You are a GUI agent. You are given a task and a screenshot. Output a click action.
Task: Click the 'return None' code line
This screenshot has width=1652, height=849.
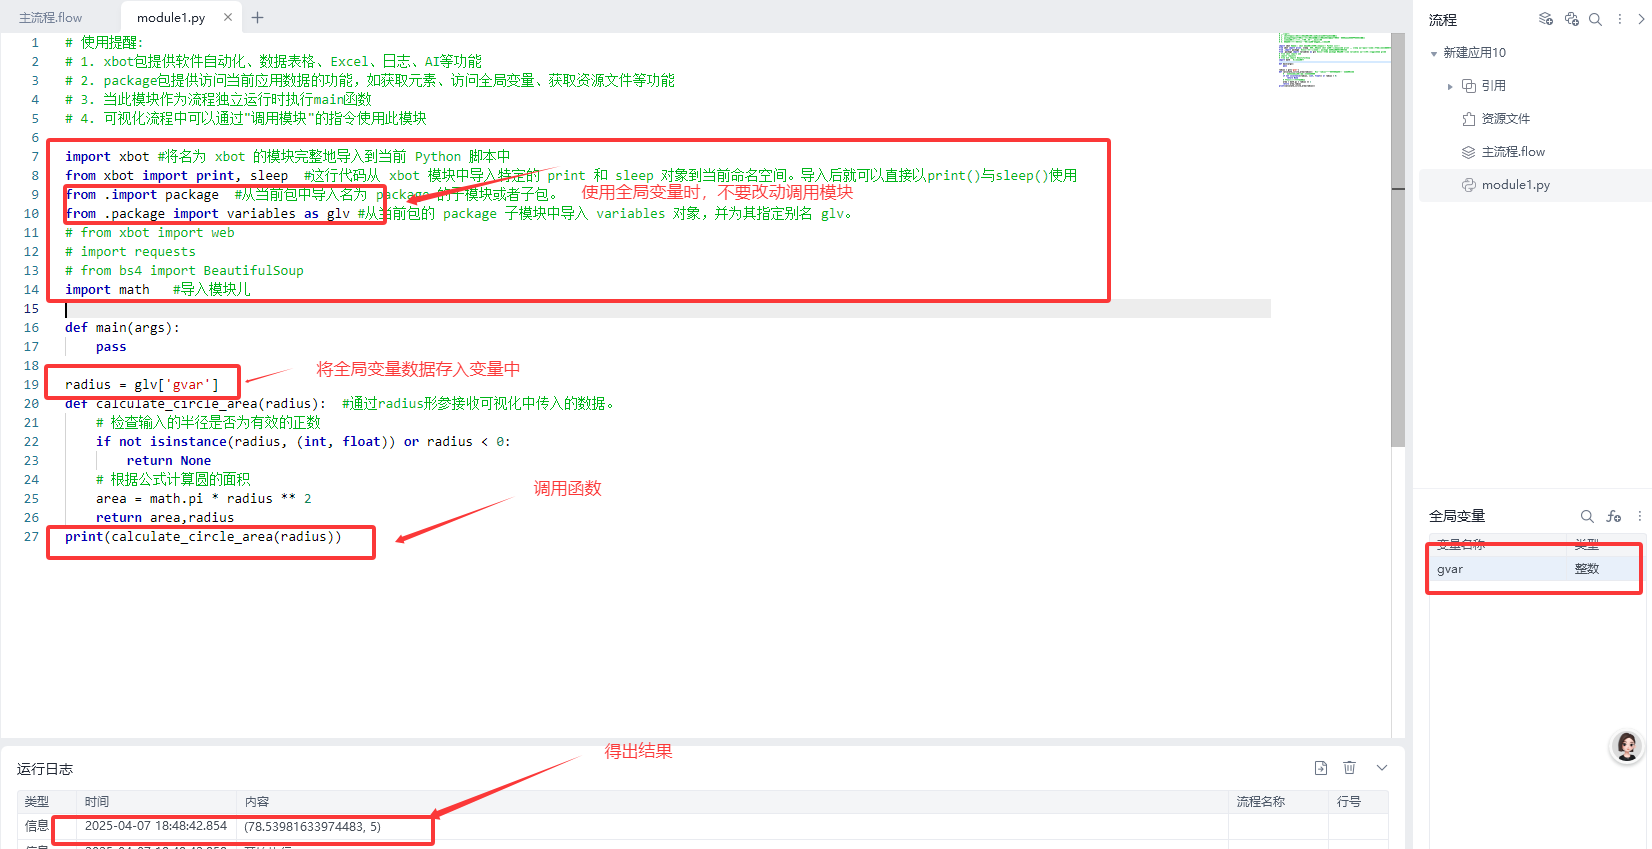tap(169, 461)
